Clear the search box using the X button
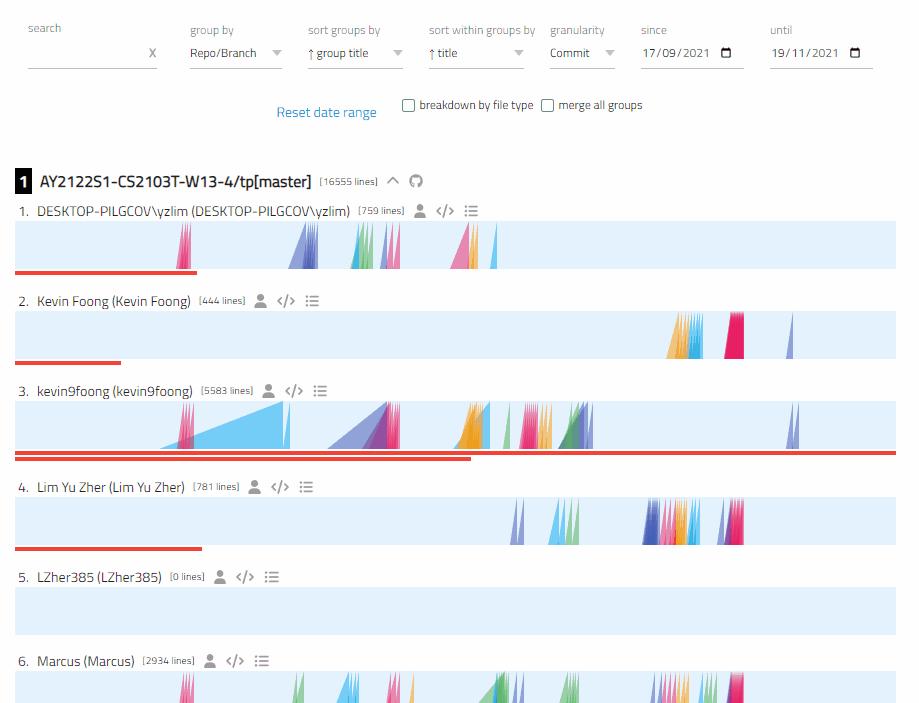 152,53
